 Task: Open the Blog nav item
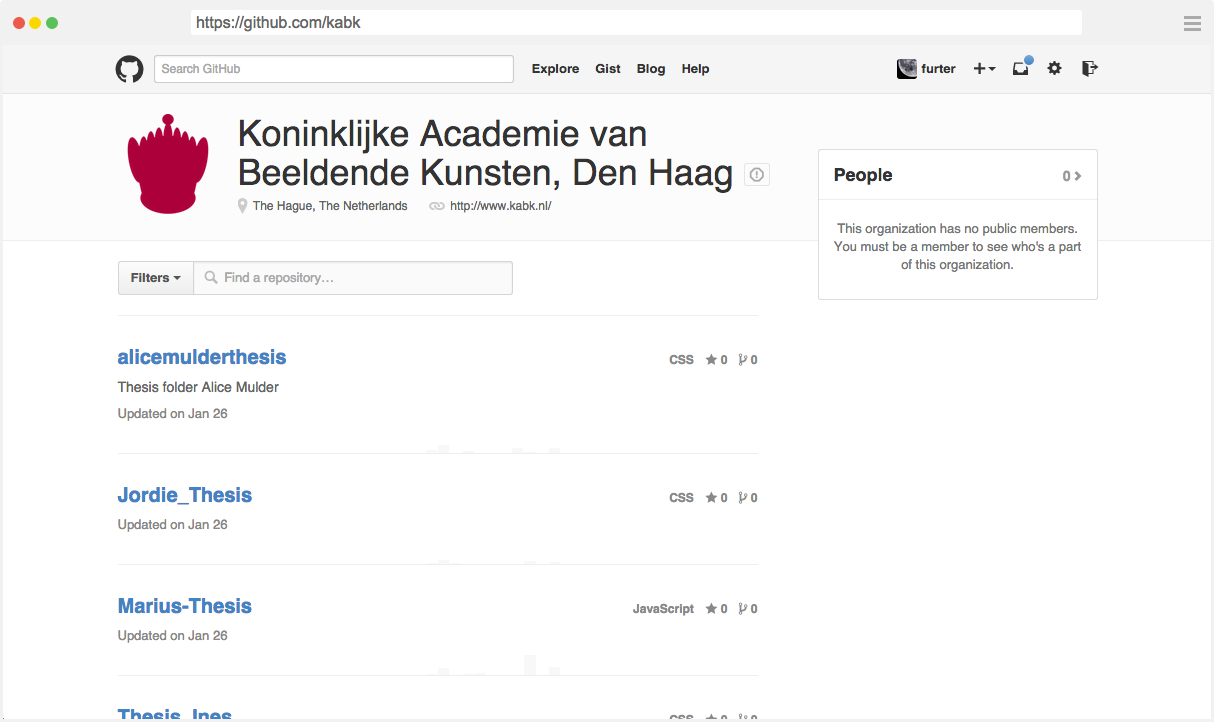tap(651, 69)
